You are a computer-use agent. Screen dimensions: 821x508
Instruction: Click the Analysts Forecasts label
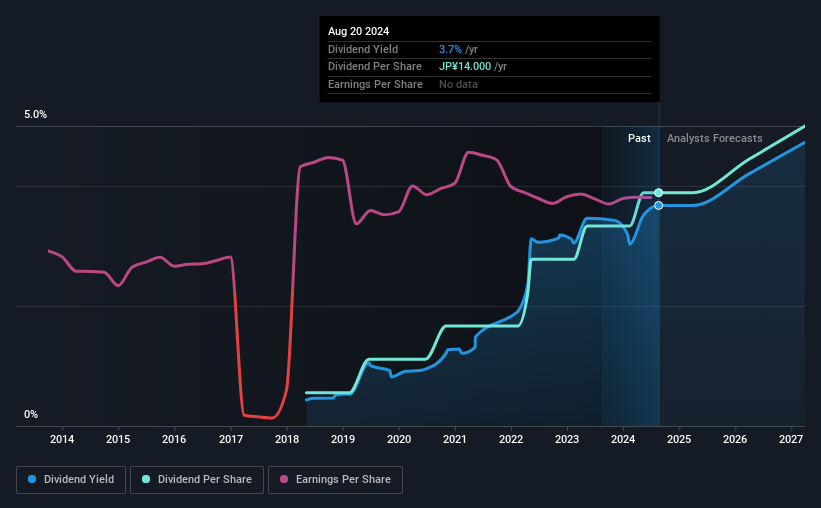pyautogui.click(x=715, y=138)
